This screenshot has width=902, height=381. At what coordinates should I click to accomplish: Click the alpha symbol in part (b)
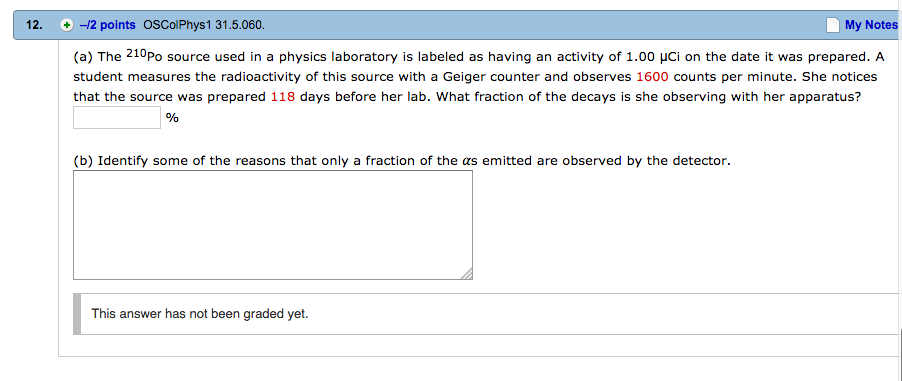click(467, 162)
